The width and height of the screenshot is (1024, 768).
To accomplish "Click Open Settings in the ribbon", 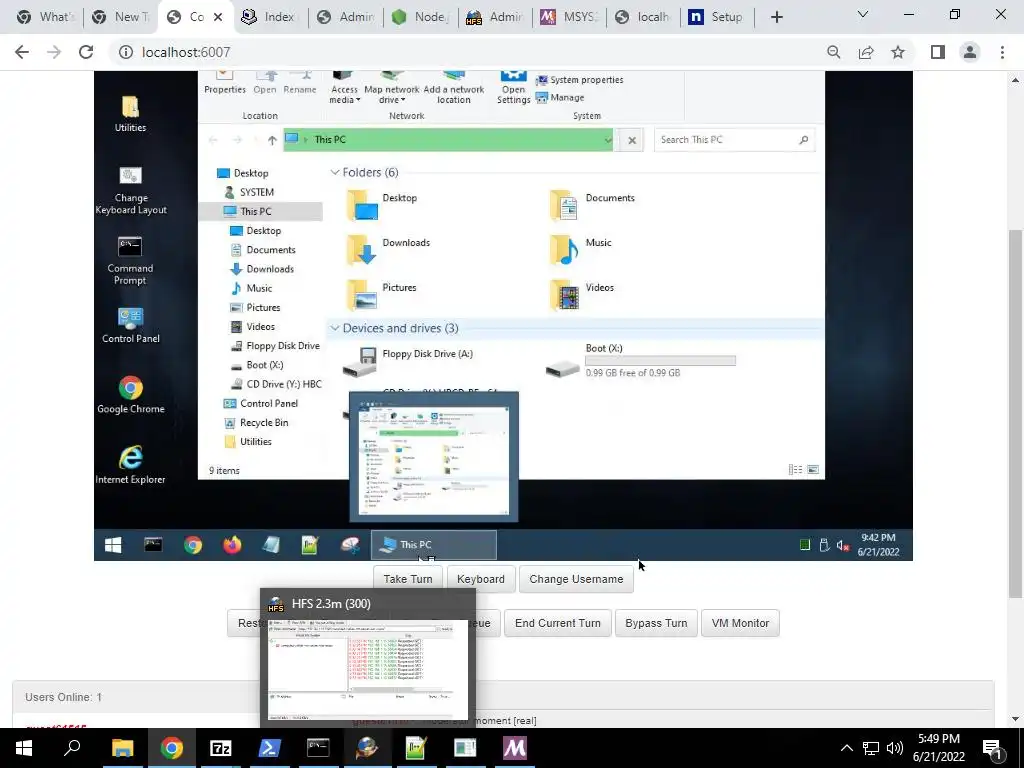I will pyautogui.click(x=513, y=88).
